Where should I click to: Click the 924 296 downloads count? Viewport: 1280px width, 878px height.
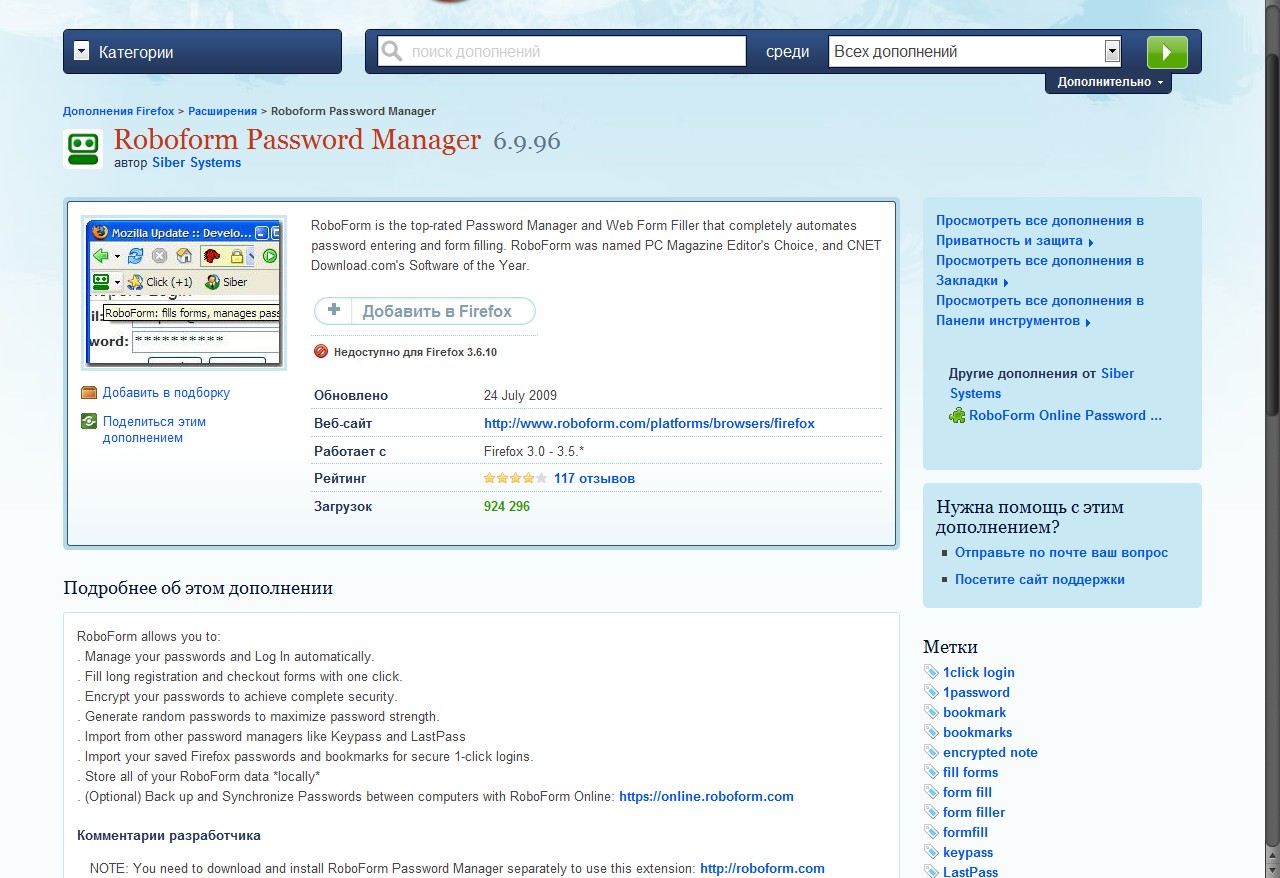click(x=507, y=507)
